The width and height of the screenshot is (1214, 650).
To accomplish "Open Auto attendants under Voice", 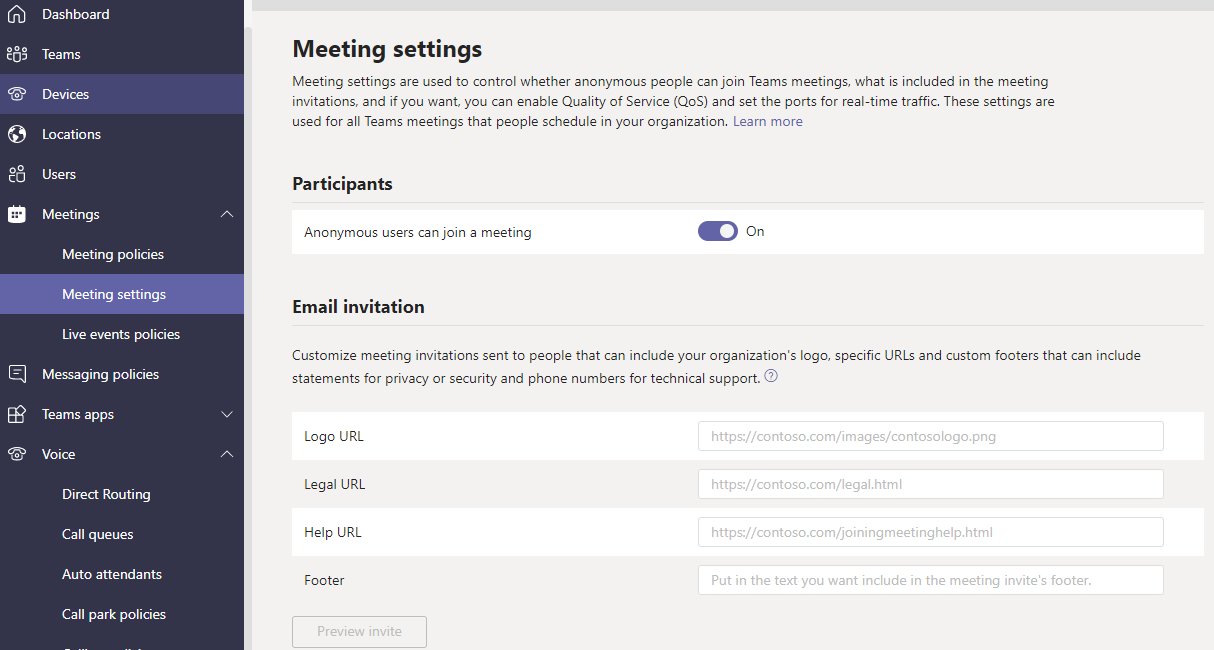I will click(x=122, y=574).
